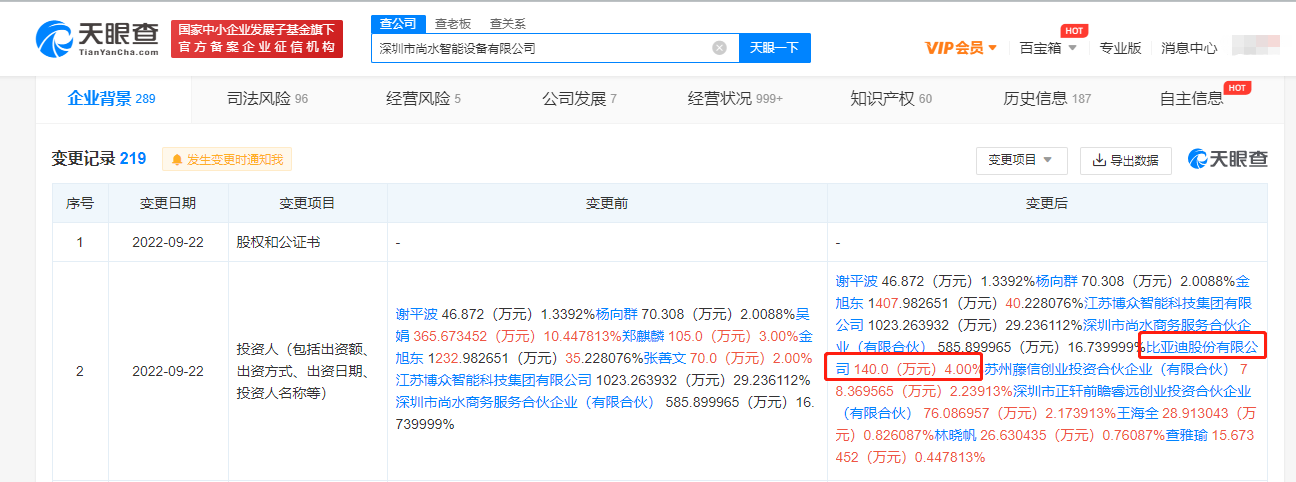Expand the VIP会员 dropdown
This screenshot has height=482, width=1296.
click(x=961, y=48)
